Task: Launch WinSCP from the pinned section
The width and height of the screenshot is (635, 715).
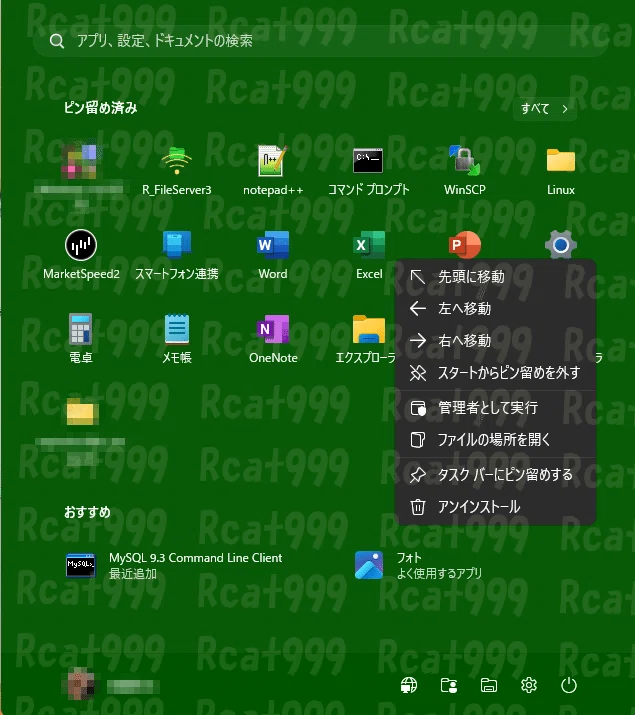Action: pos(465,171)
